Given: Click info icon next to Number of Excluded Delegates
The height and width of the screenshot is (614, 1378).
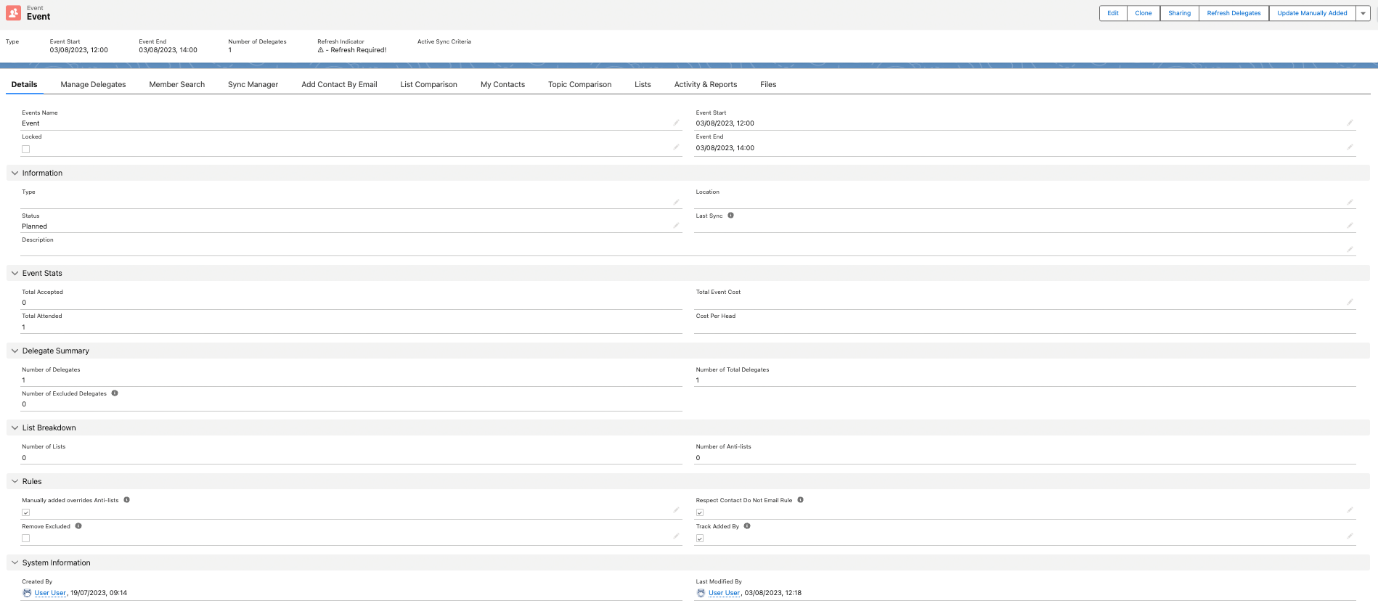Looking at the screenshot, I should pos(115,393).
